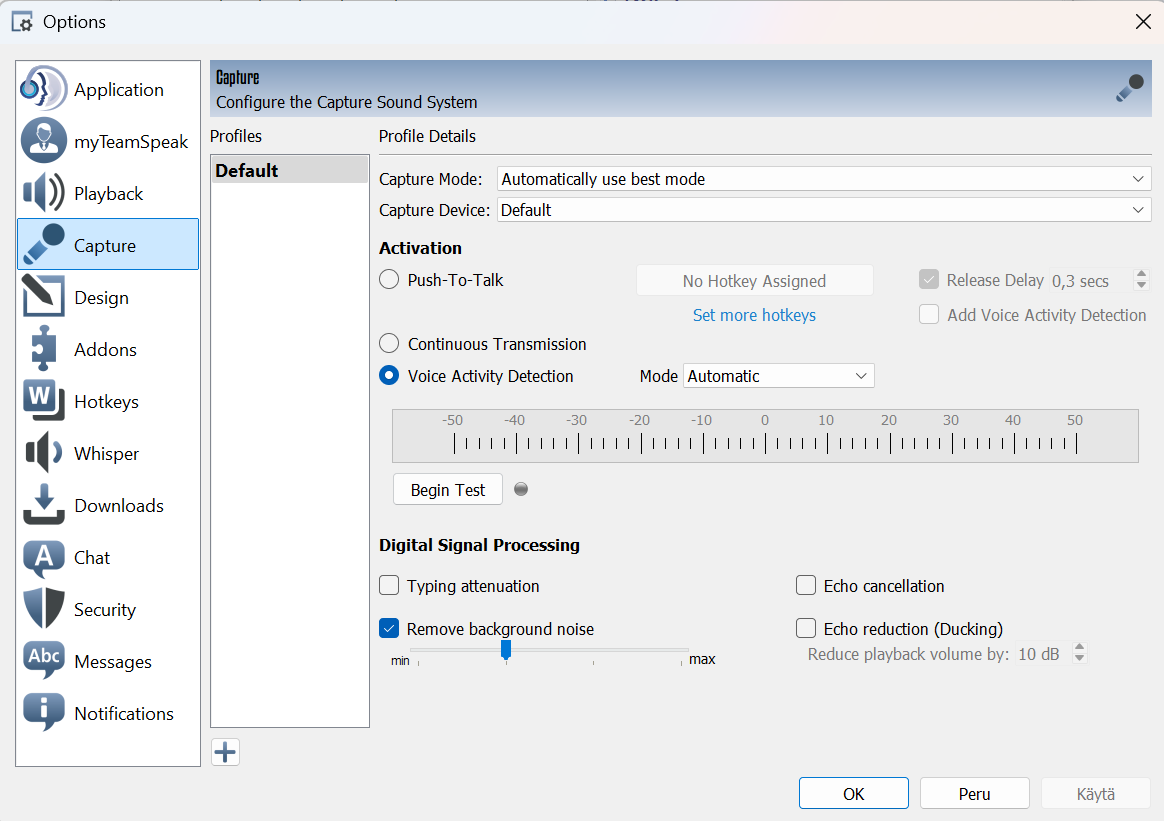The width and height of the screenshot is (1164, 821).
Task: Select Voice Activity Detection radio
Action: [x=389, y=376]
